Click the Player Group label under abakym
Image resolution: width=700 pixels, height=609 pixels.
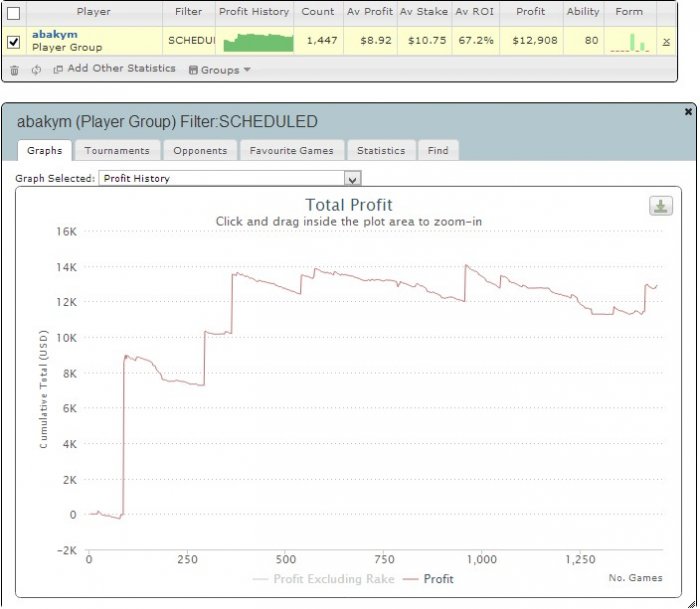(x=67, y=47)
